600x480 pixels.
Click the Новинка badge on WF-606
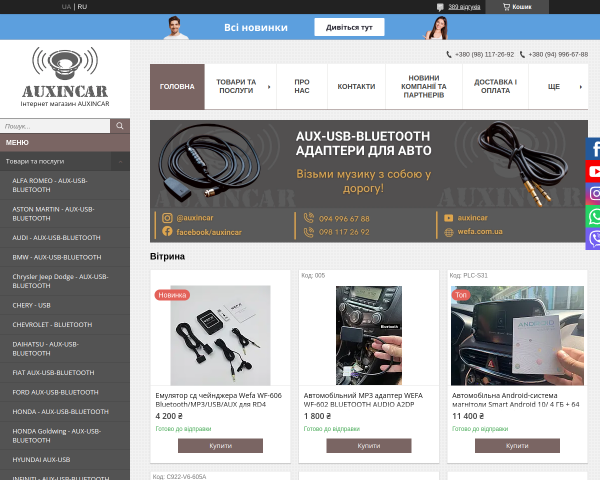172,295
